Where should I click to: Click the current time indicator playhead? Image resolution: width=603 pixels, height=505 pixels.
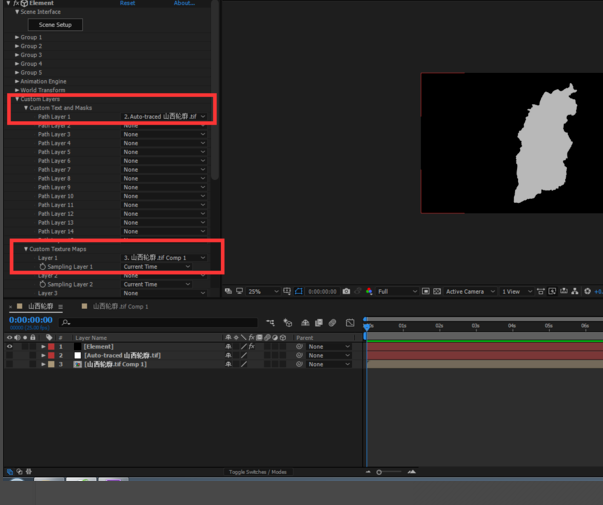366,327
